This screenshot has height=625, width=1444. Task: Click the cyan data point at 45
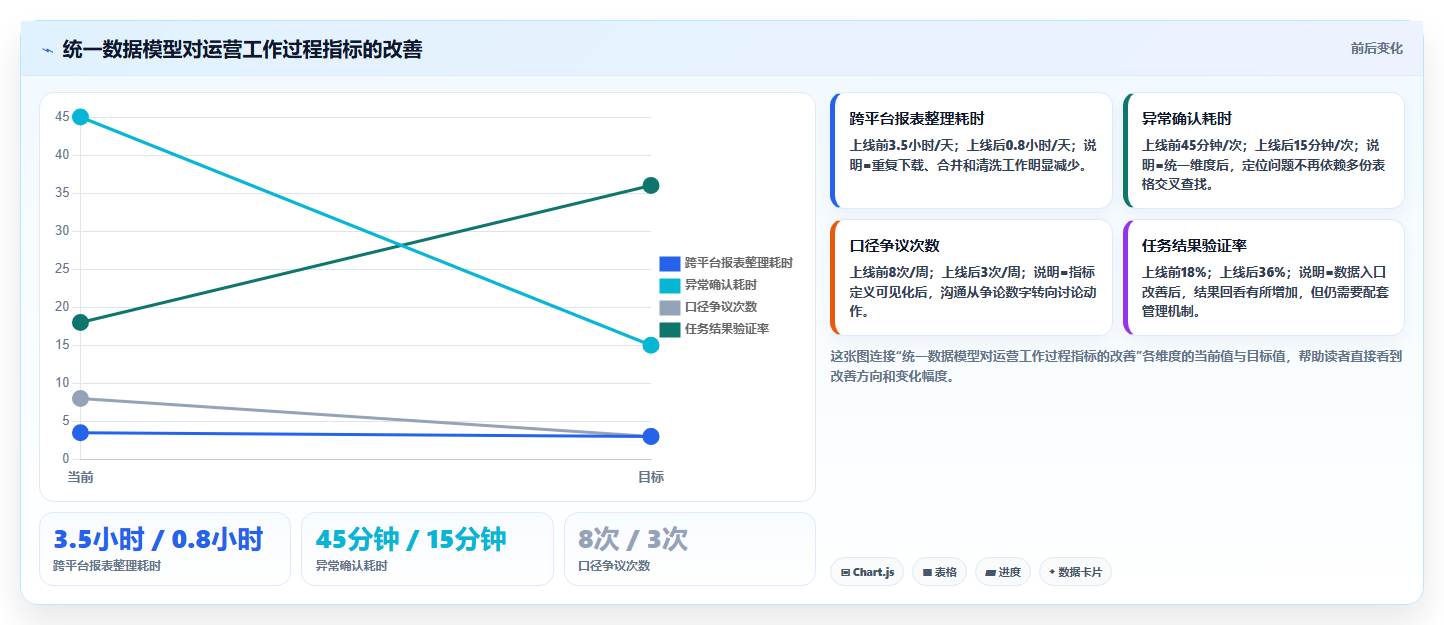point(81,117)
